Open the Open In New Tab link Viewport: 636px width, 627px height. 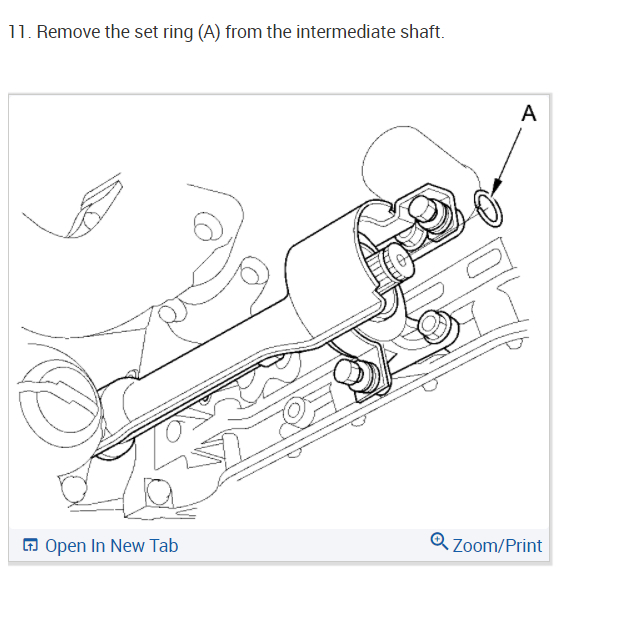(100, 545)
